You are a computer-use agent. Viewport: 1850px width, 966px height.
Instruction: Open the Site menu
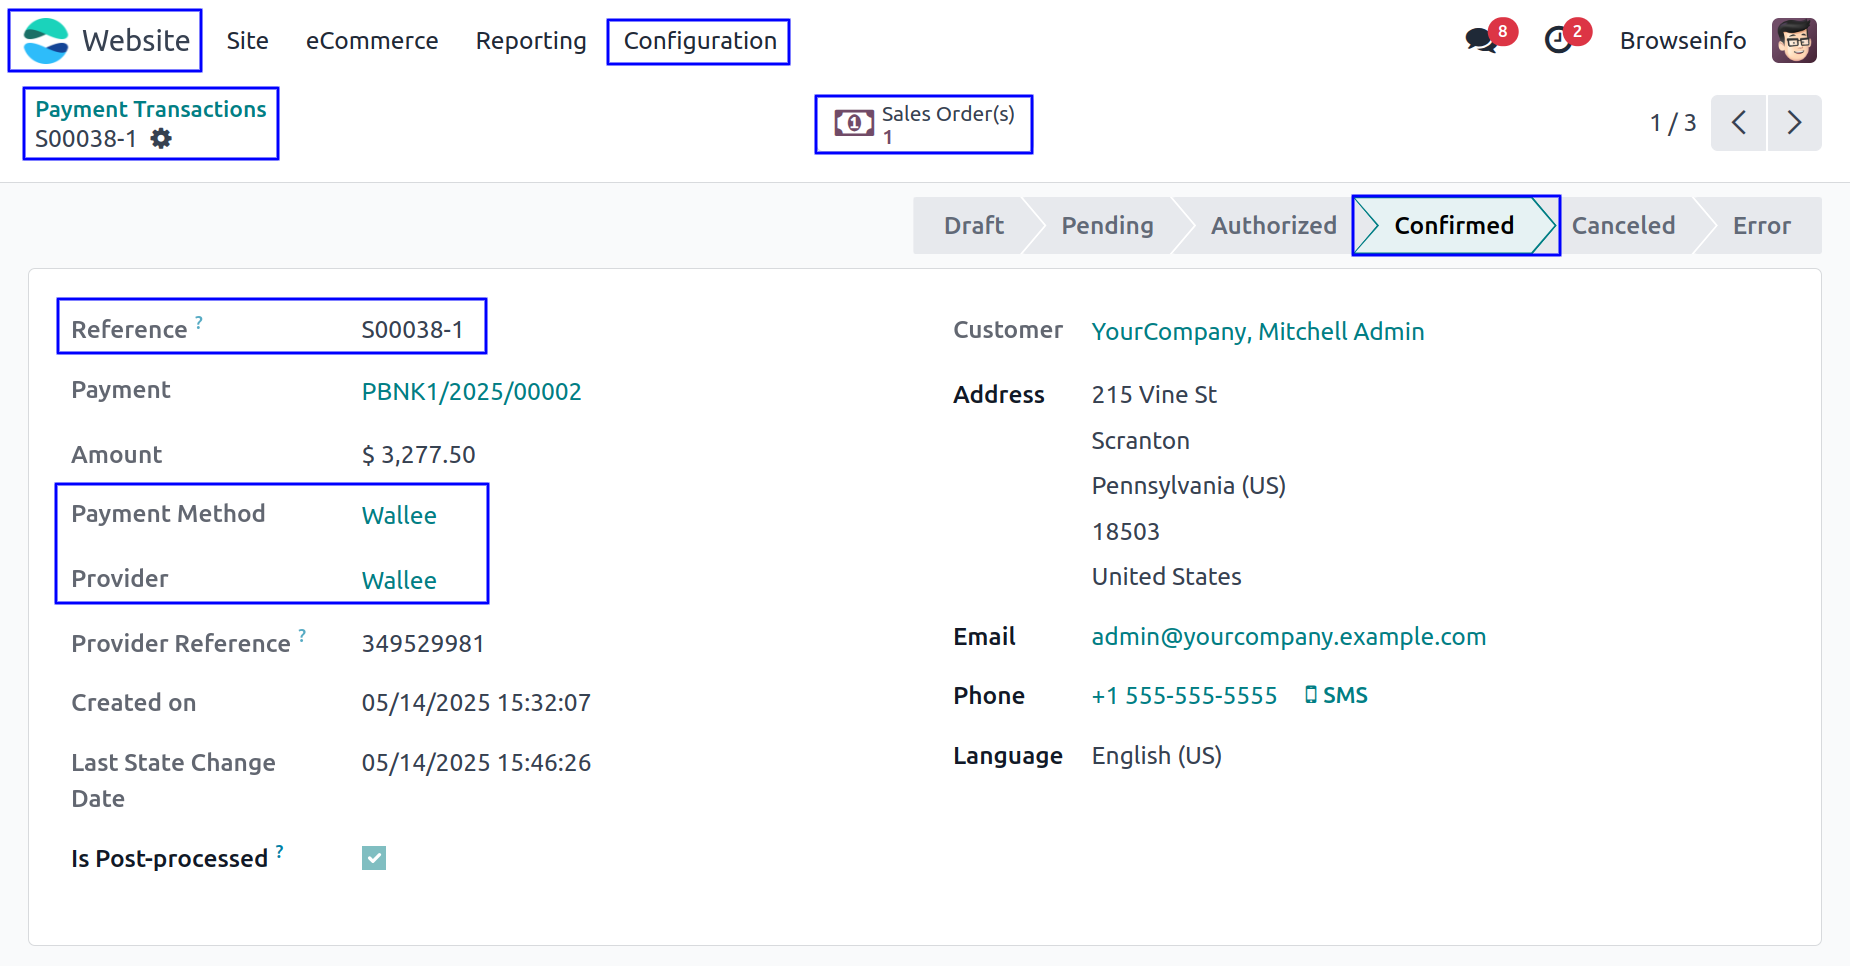pyautogui.click(x=247, y=41)
